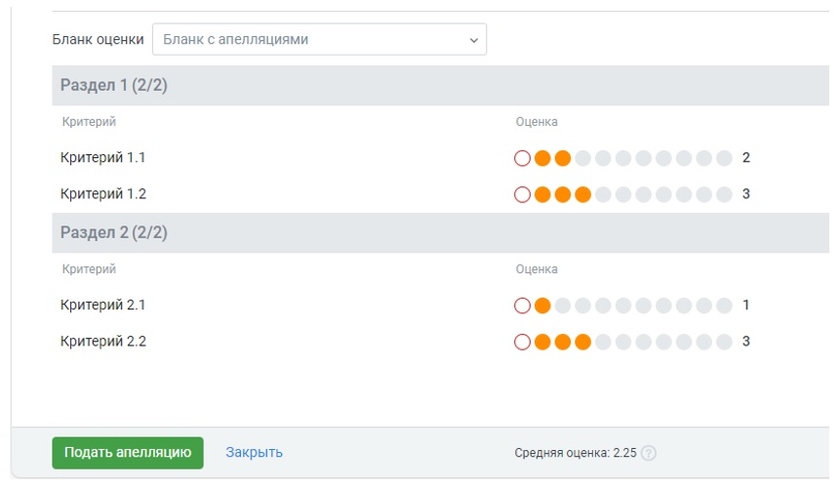Image resolution: width=840 pixels, height=490 pixels.
Task: Select third orange dot for Критерий 1.2
Action: pos(583,194)
